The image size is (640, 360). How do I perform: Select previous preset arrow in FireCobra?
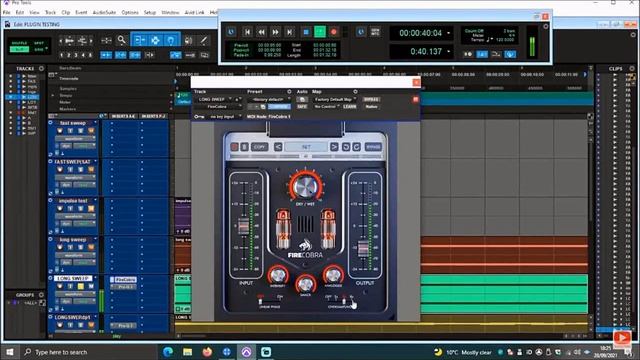pyautogui.click(x=278, y=147)
